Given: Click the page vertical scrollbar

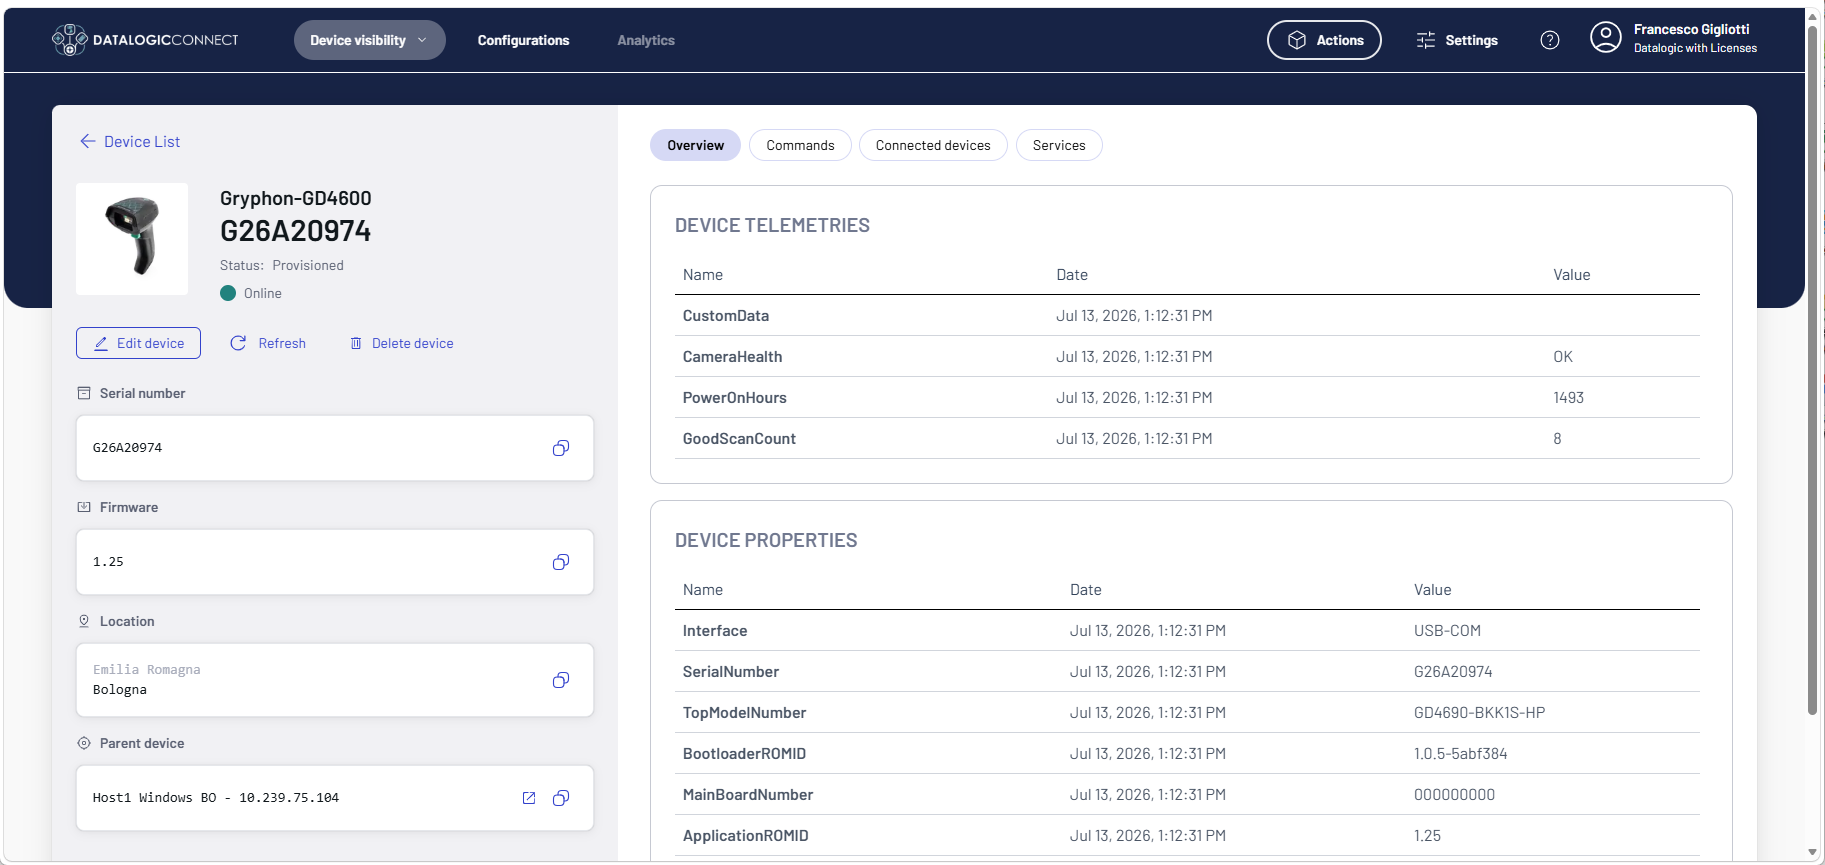Looking at the screenshot, I should point(1812,370).
